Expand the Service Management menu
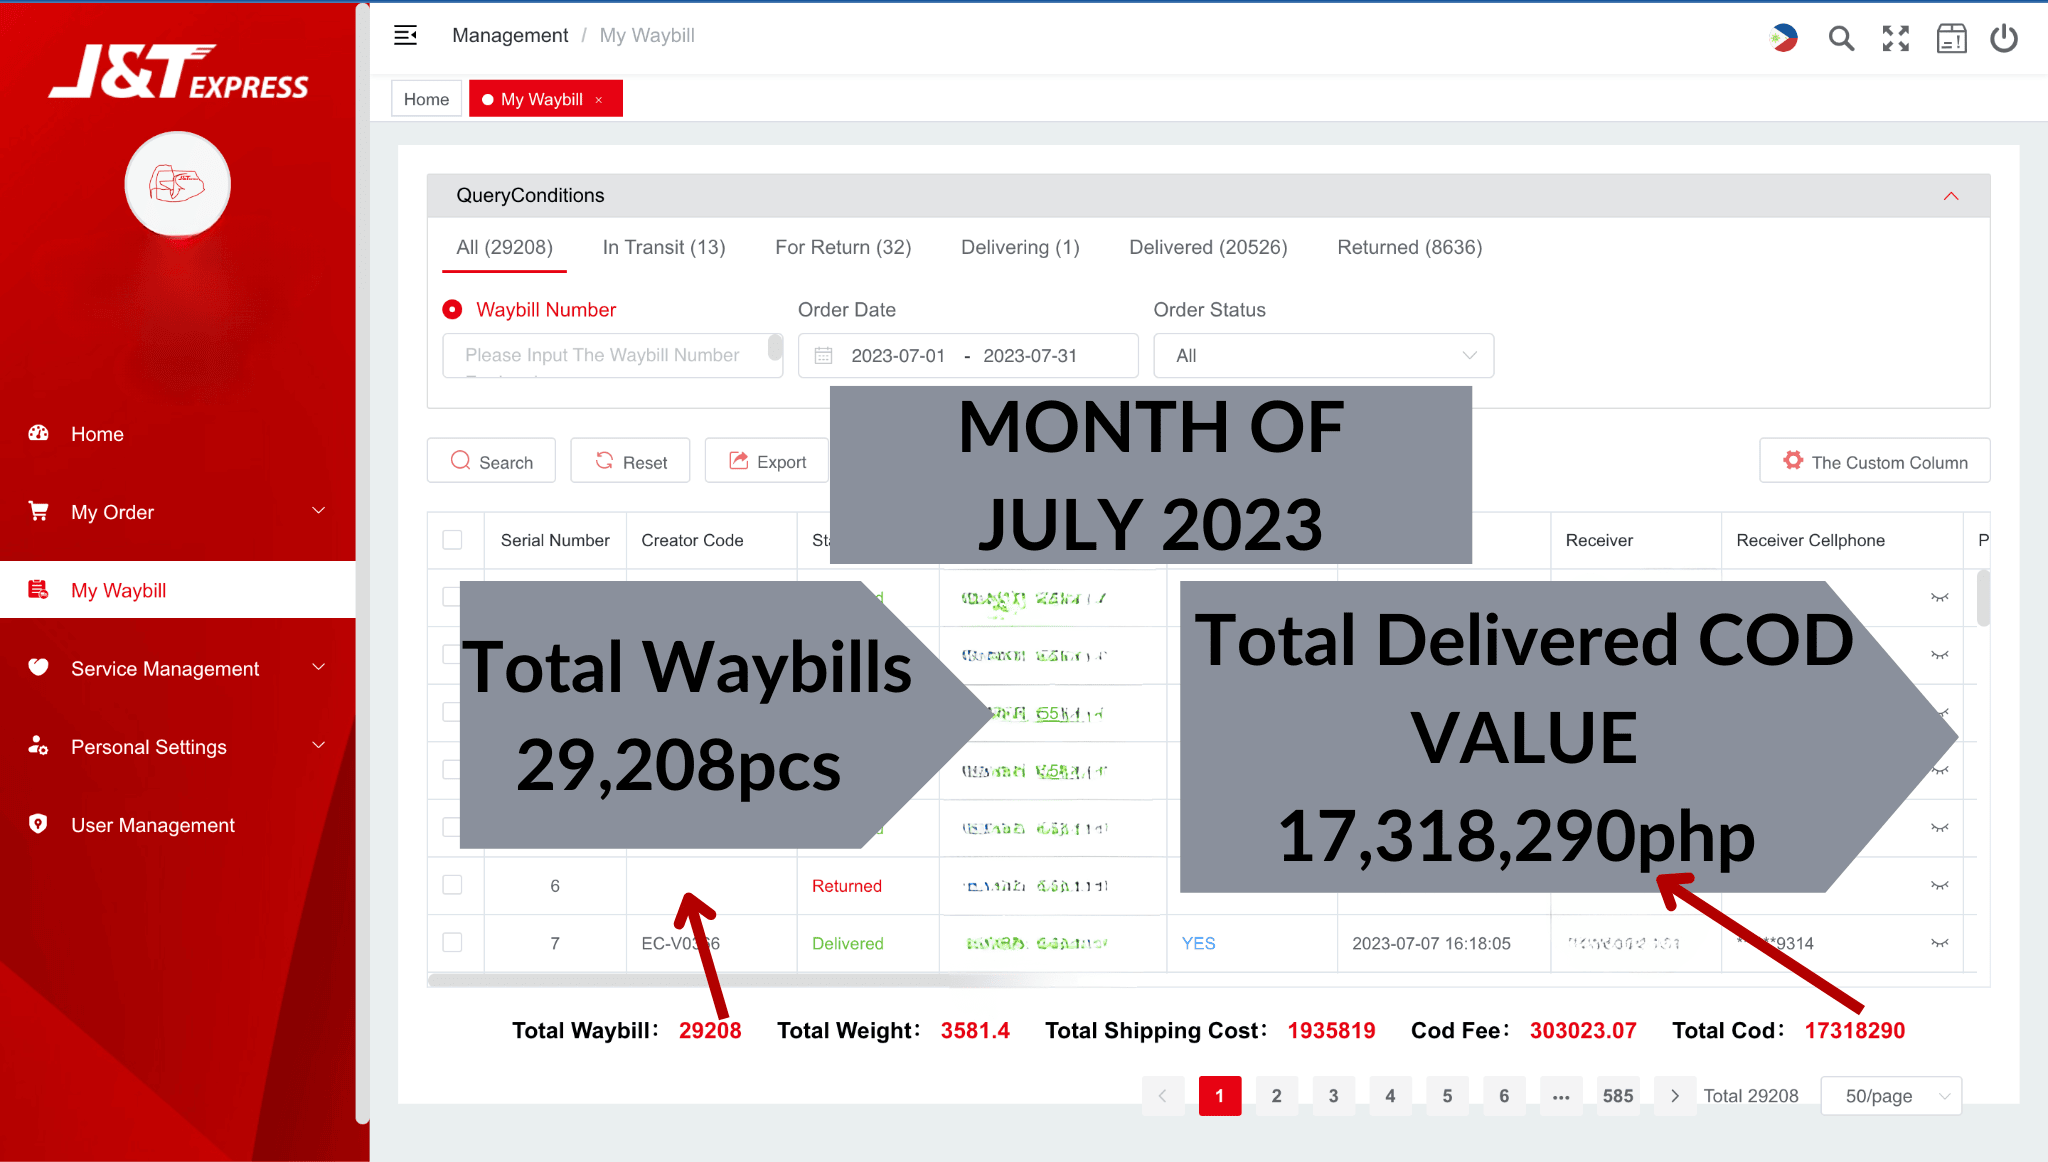The height and width of the screenshot is (1162, 2048). [178, 668]
